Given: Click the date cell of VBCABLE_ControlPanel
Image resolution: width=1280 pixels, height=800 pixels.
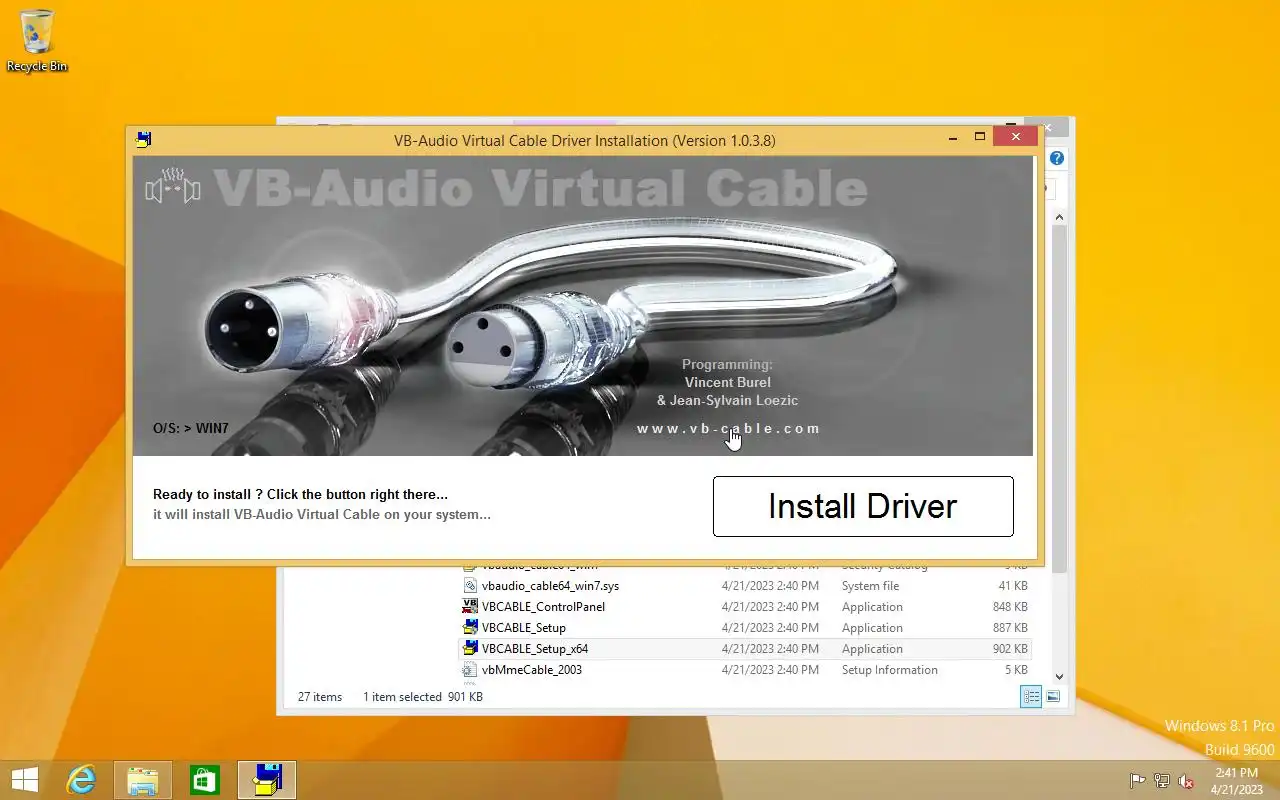Looking at the screenshot, I should (x=770, y=607).
